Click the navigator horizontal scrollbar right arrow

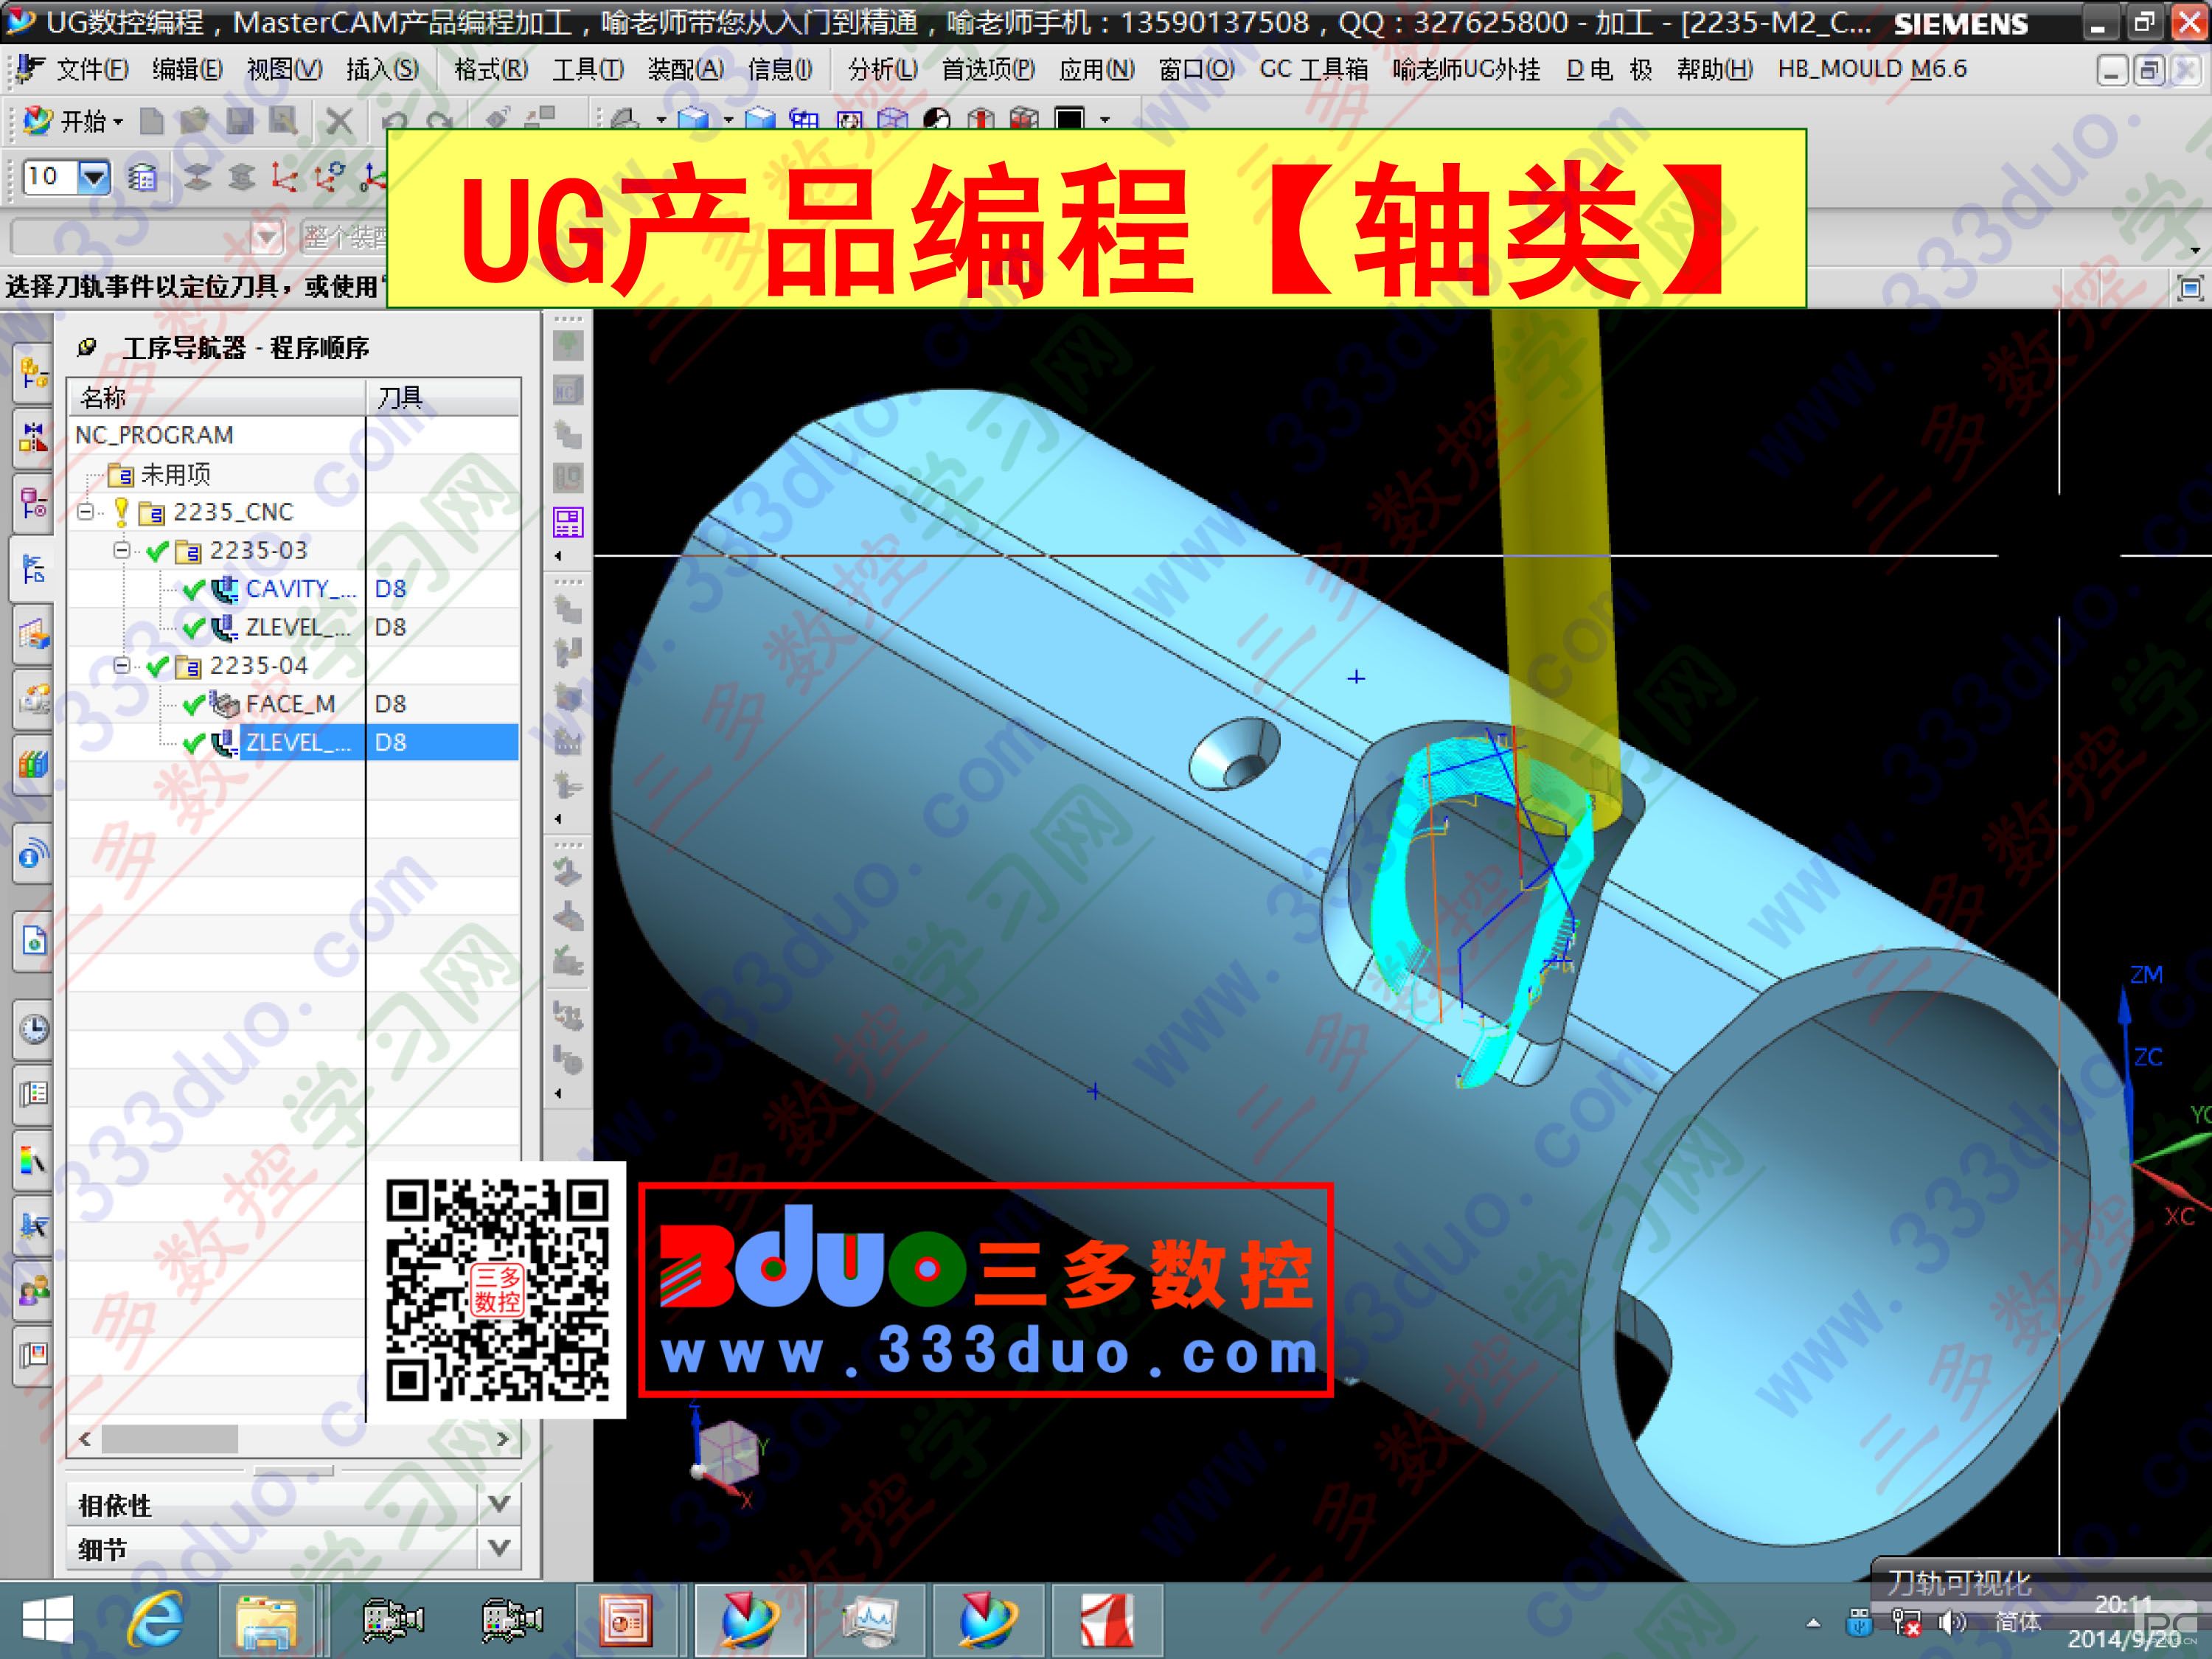click(503, 1438)
